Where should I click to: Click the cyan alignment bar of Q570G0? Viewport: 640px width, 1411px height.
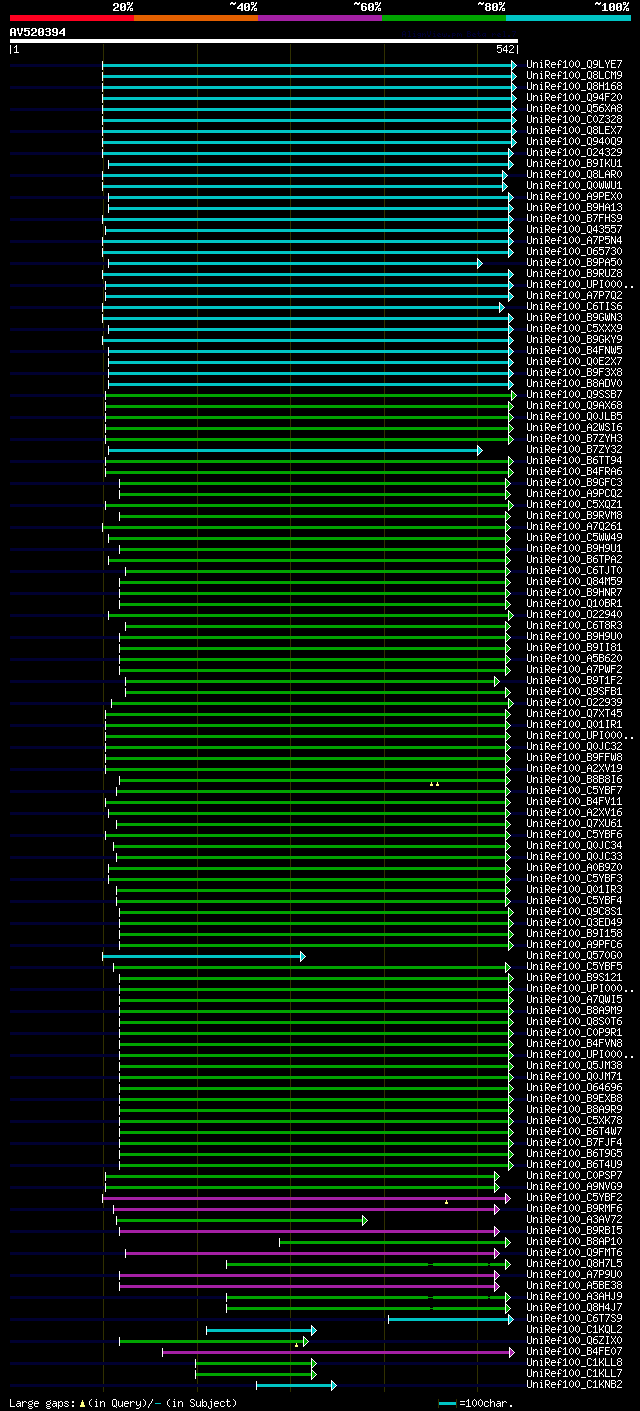point(203,956)
